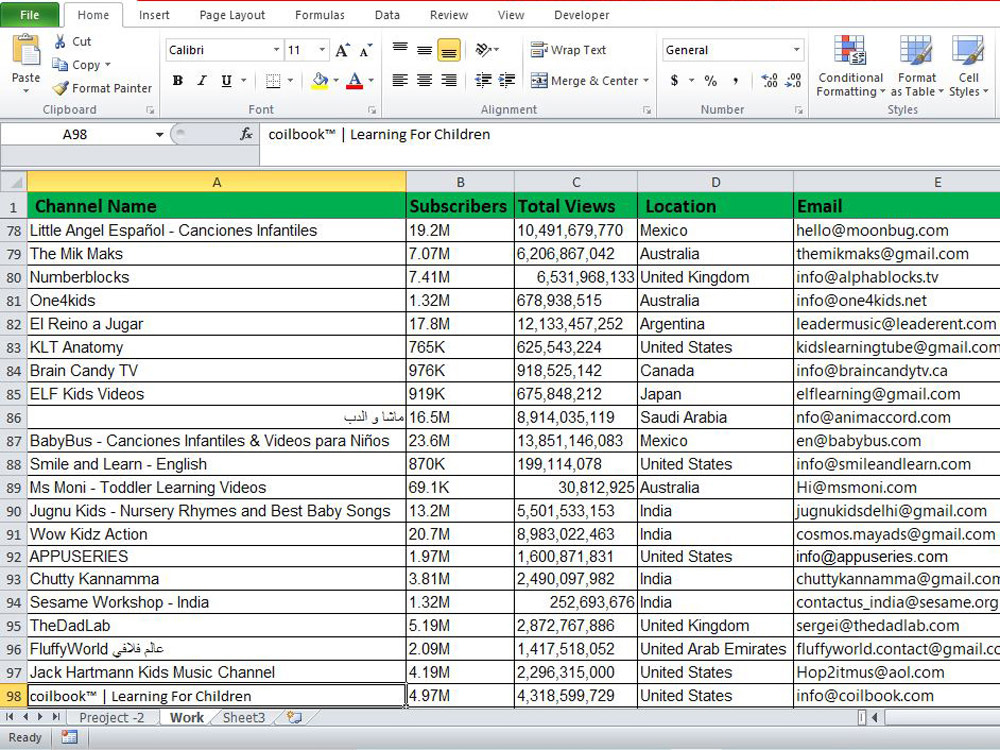Click the horizontal scrollbar left arrow

(875, 717)
